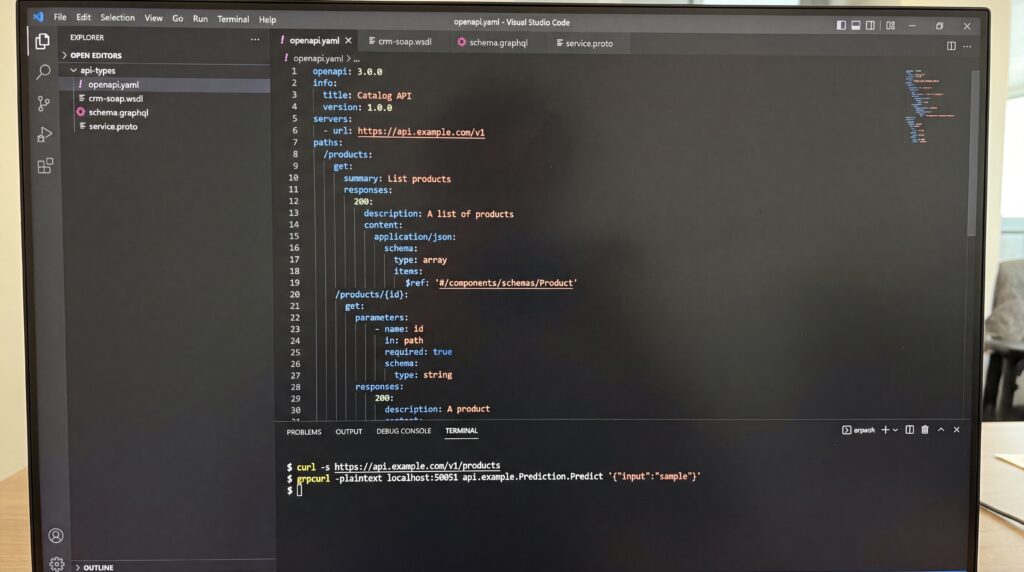Open the View menu
Image resolution: width=1024 pixels, height=572 pixels.
point(153,18)
